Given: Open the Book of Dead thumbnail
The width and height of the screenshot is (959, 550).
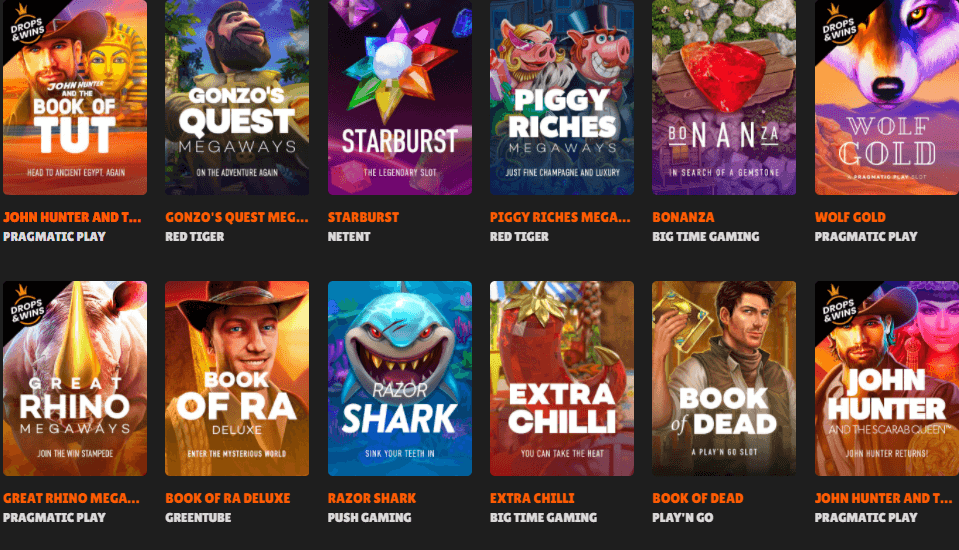Looking at the screenshot, I should click(x=724, y=378).
